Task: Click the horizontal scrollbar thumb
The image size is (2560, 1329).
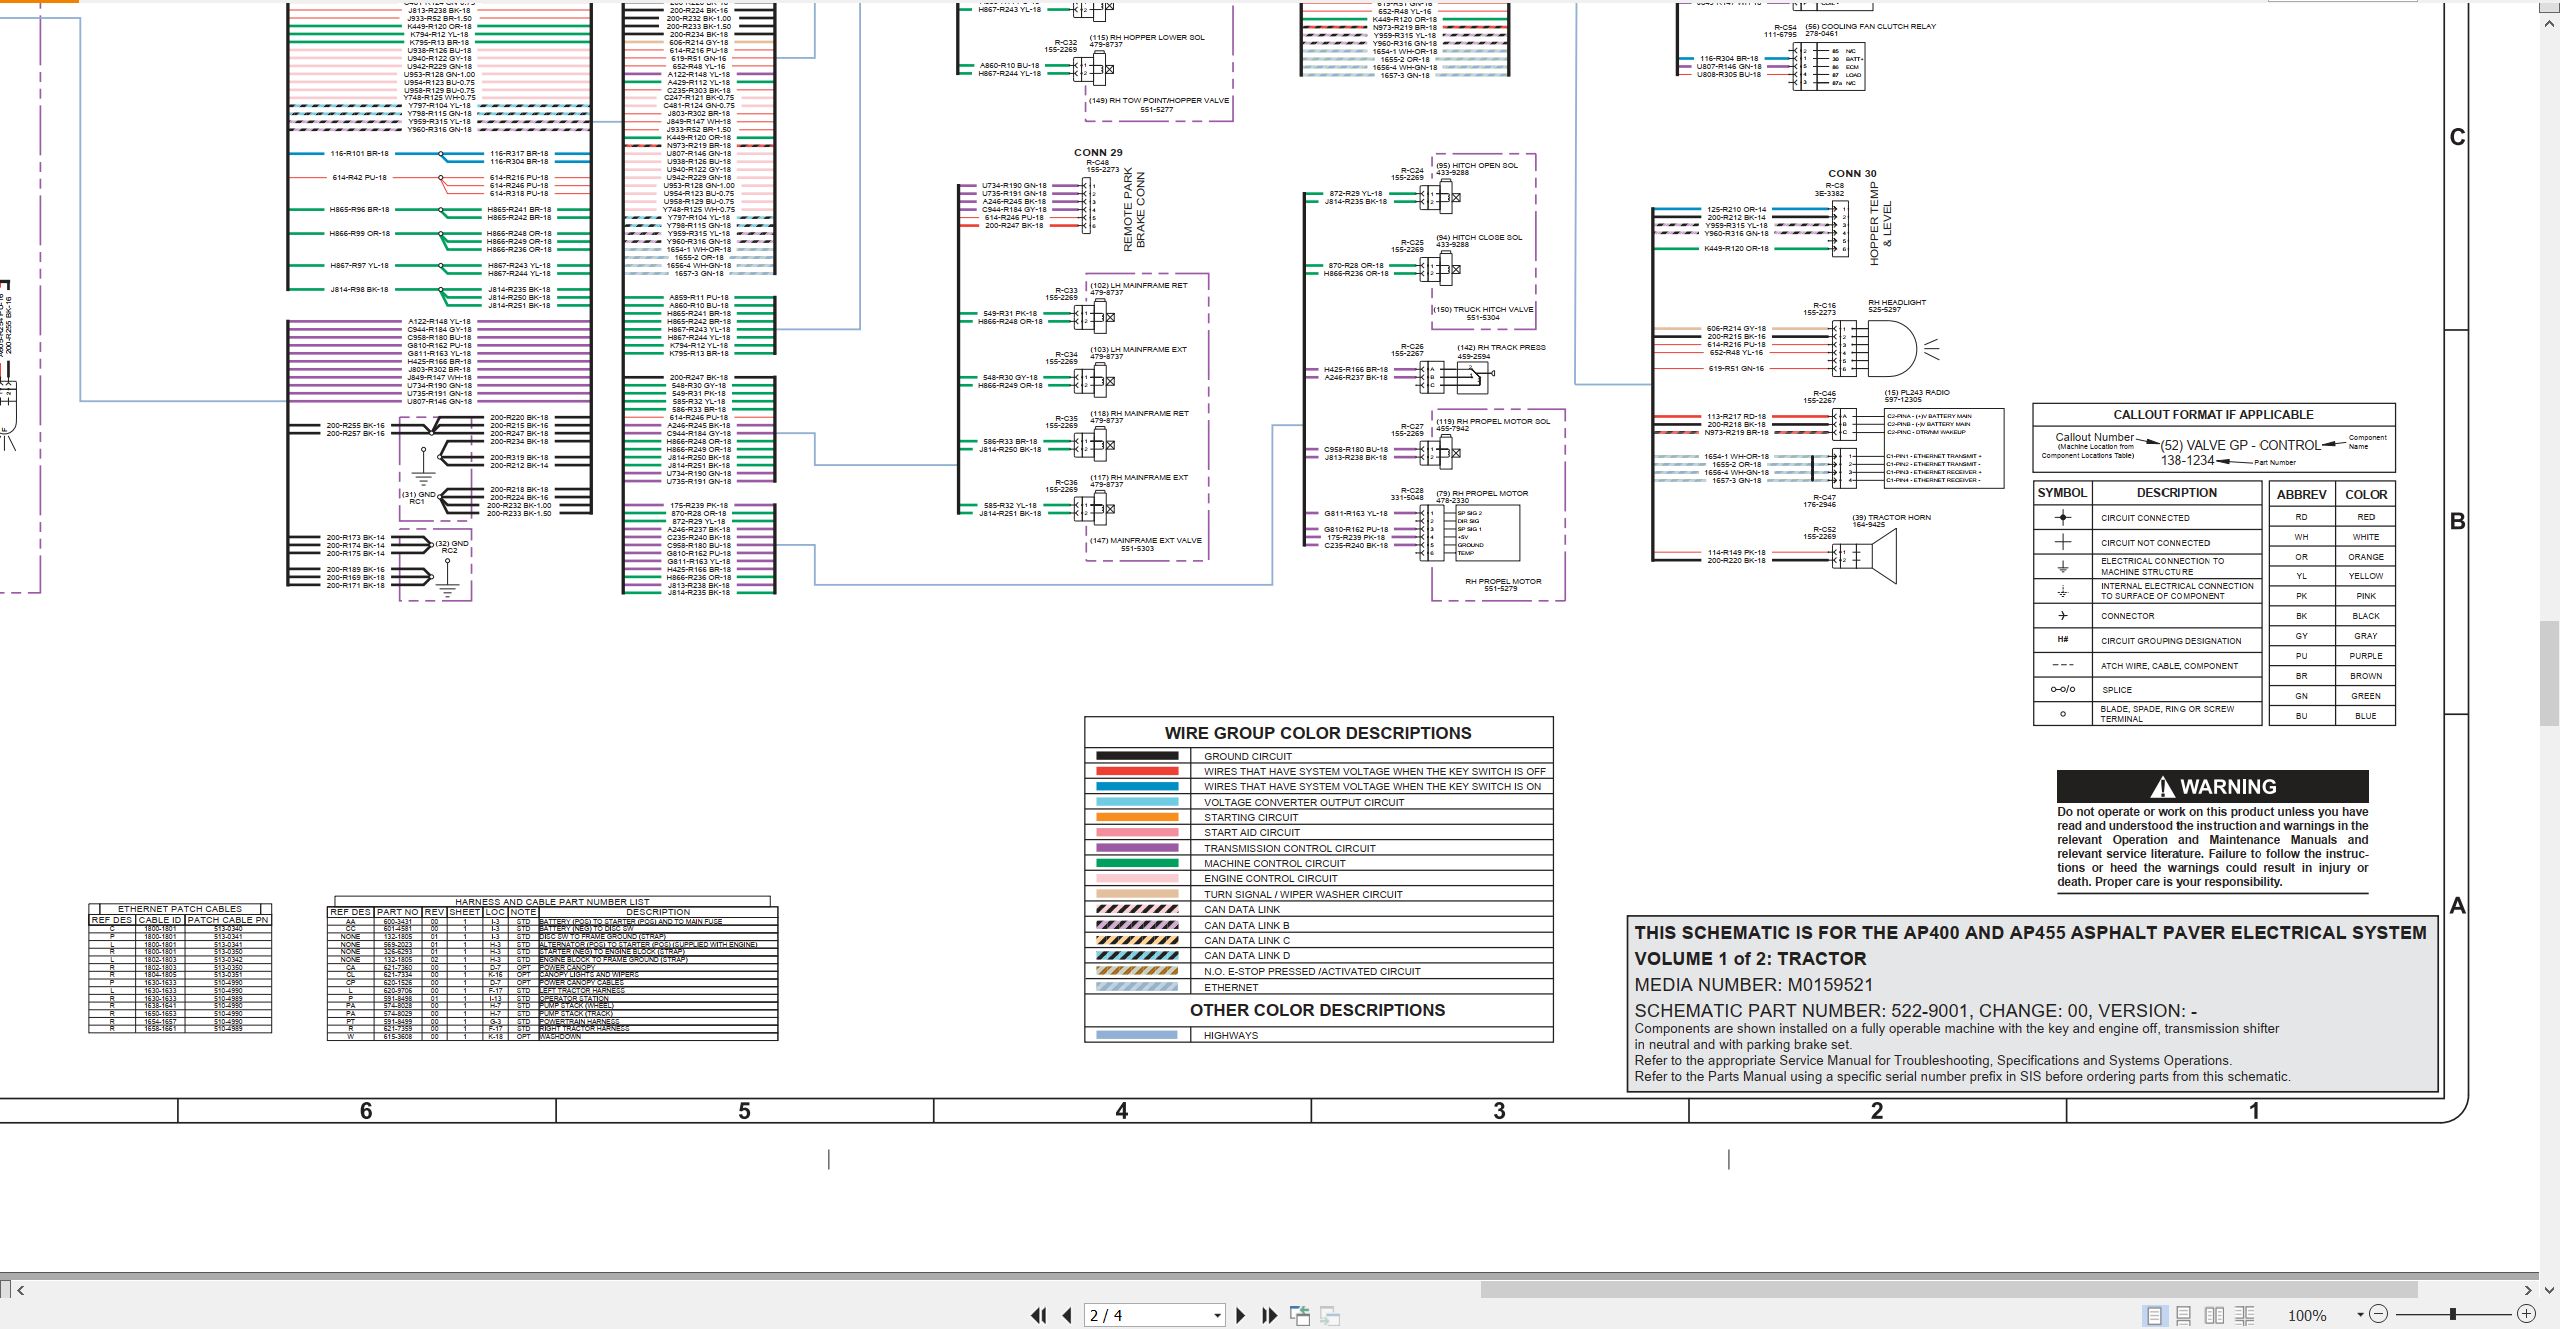Action: (x=1948, y=1290)
